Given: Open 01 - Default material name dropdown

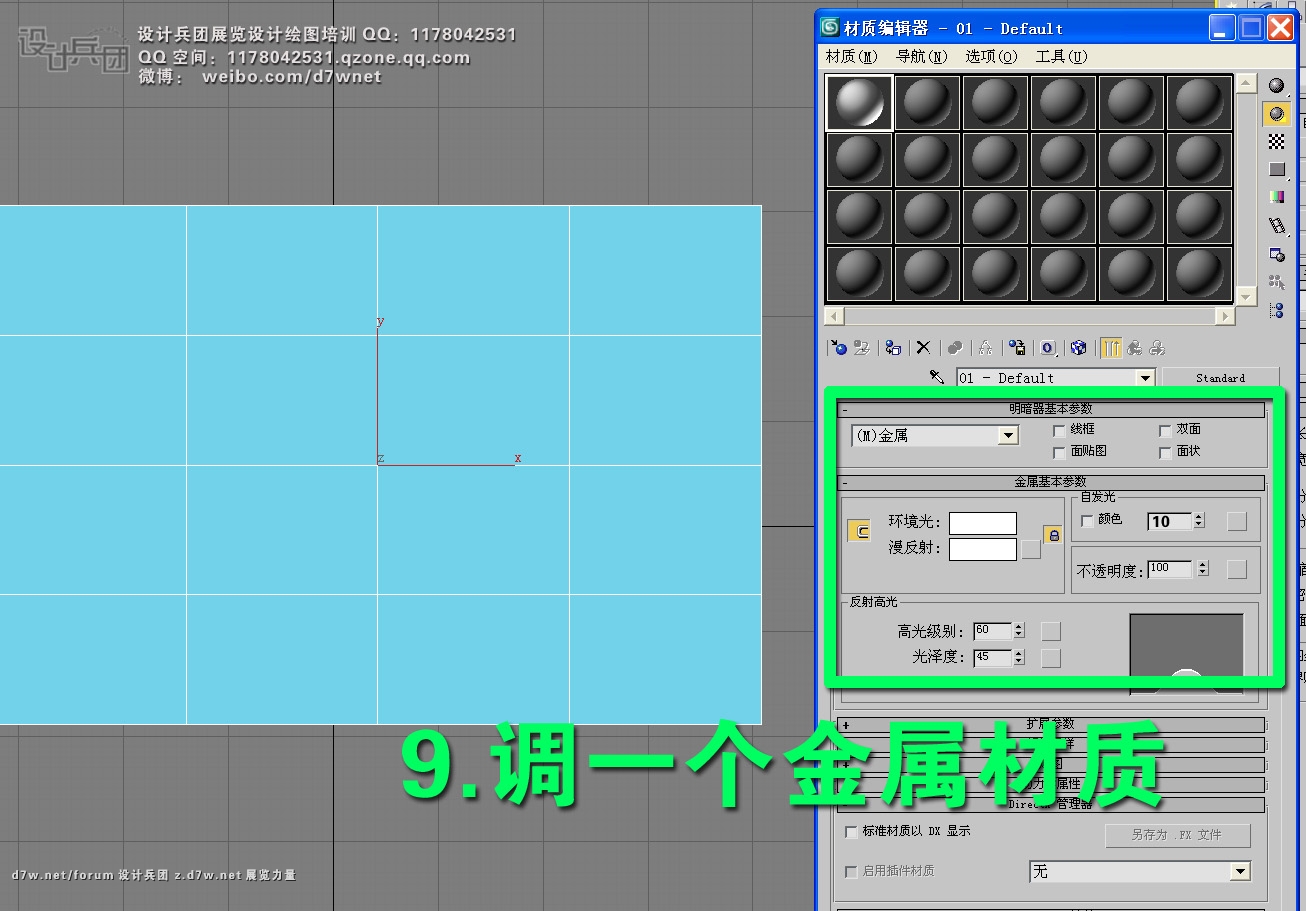Looking at the screenshot, I should click(x=1145, y=378).
